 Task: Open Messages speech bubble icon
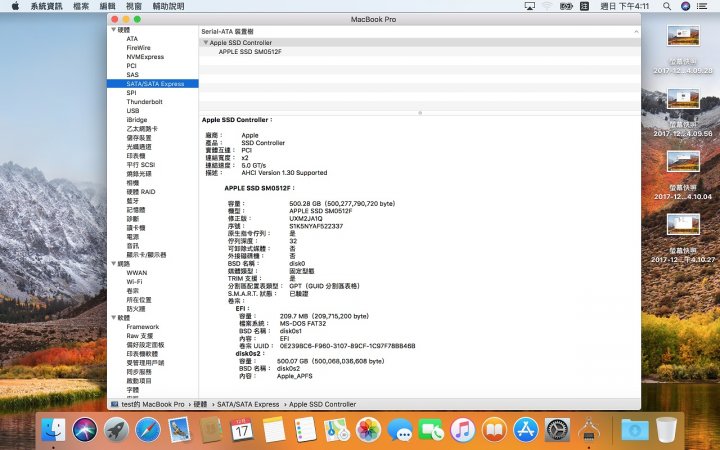click(399, 430)
